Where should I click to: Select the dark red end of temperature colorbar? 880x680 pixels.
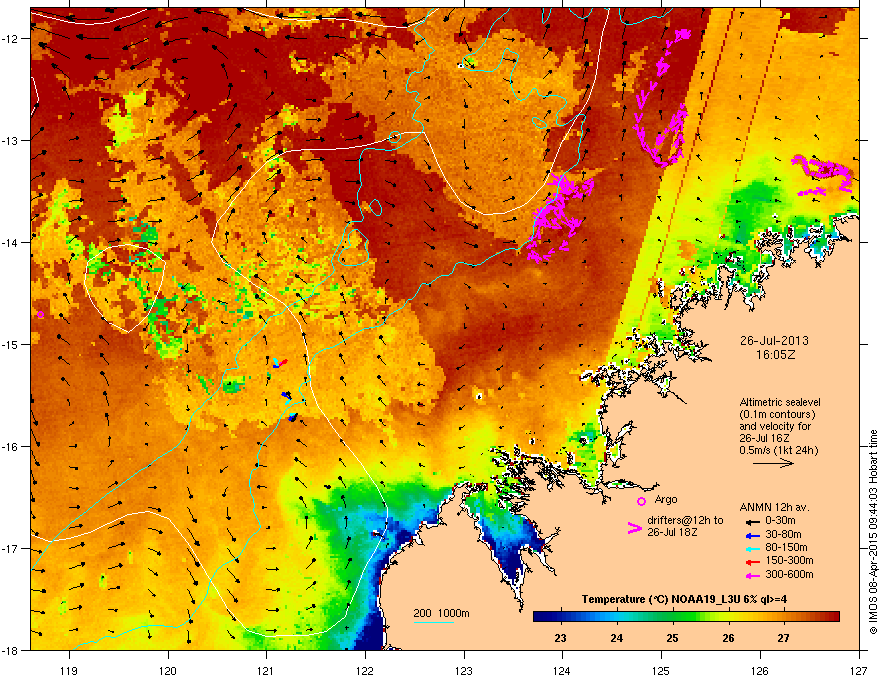[832, 617]
